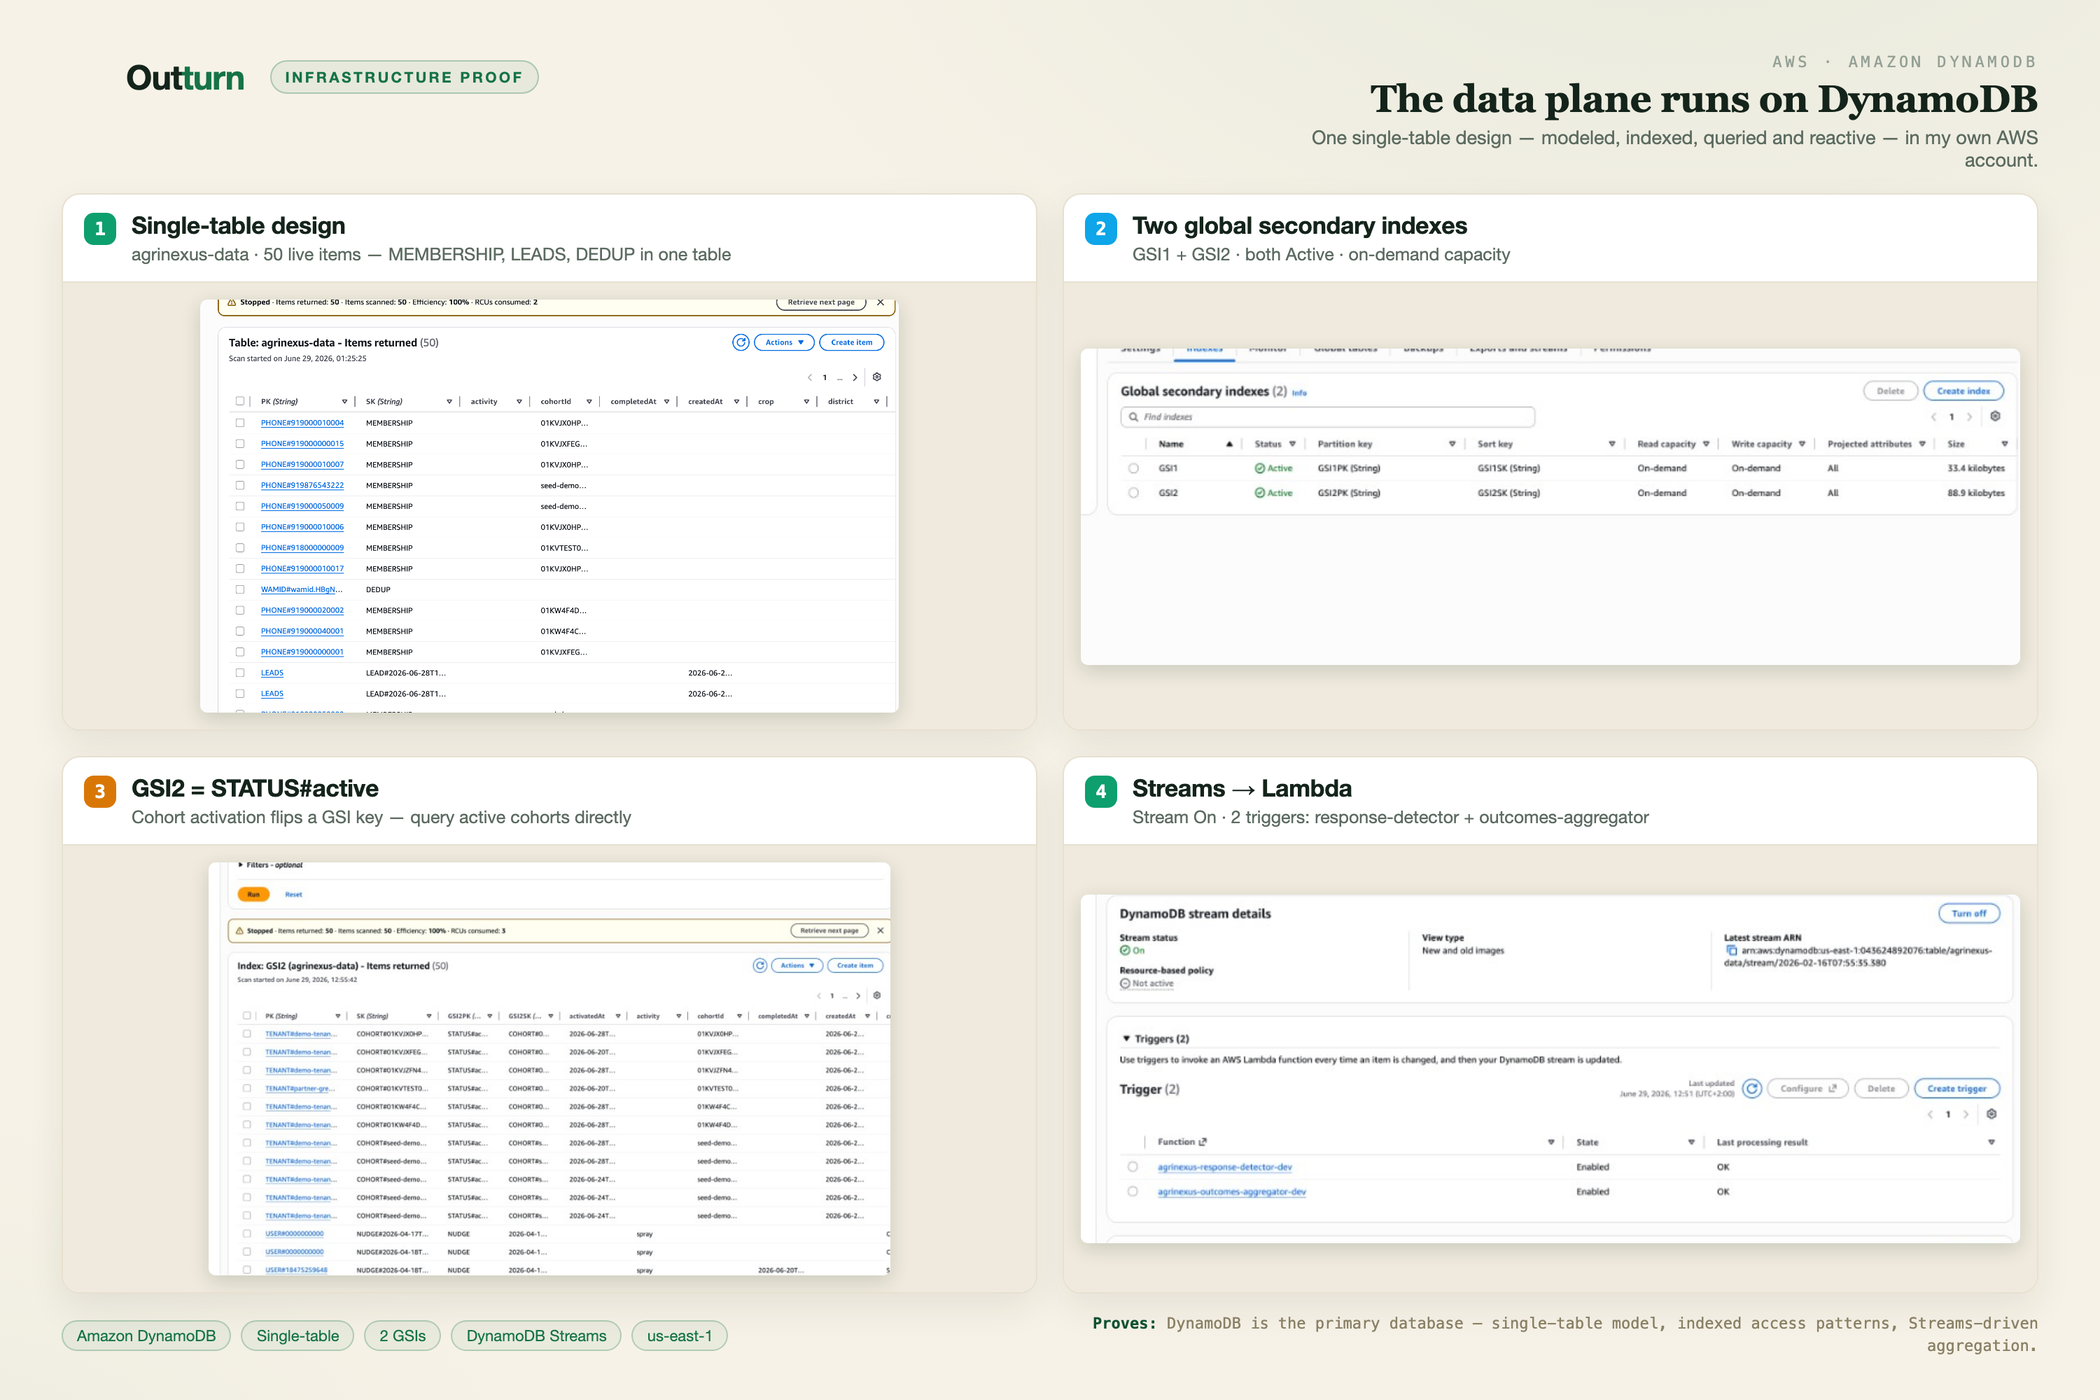Refresh the GSI2 index items results
The height and width of the screenshot is (1400, 2100).
[760, 965]
